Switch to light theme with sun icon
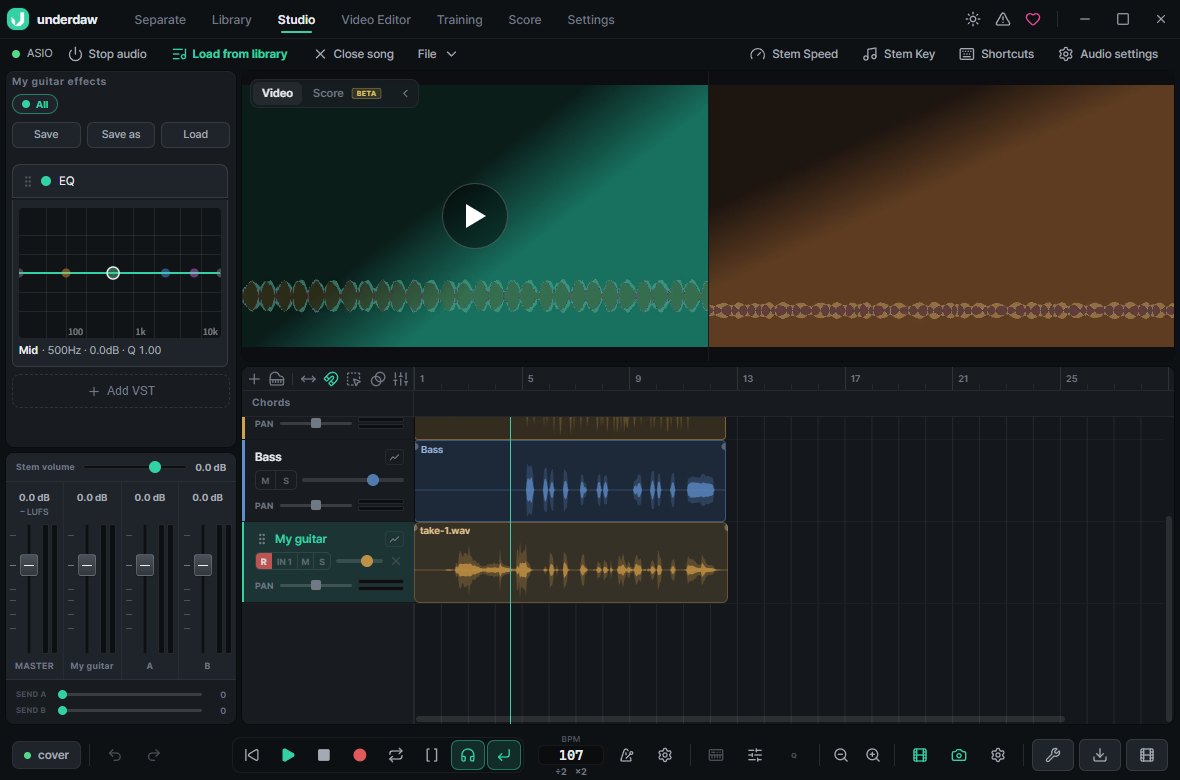1180x780 pixels. [973, 19]
